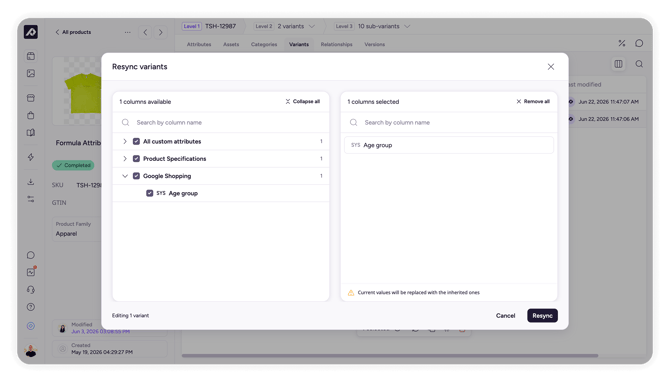Open the download import icon in sidebar
This screenshot has width=670, height=382.
pyautogui.click(x=31, y=182)
